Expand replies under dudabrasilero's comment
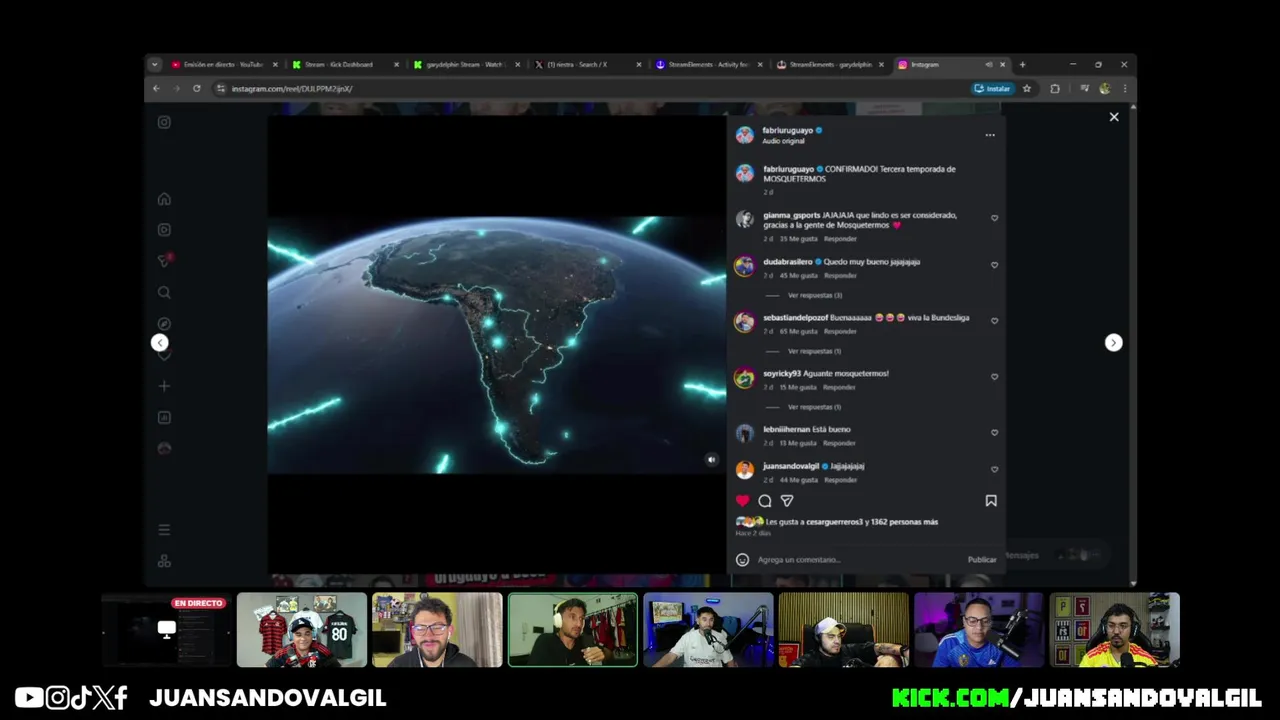This screenshot has width=1280, height=720. click(x=814, y=295)
